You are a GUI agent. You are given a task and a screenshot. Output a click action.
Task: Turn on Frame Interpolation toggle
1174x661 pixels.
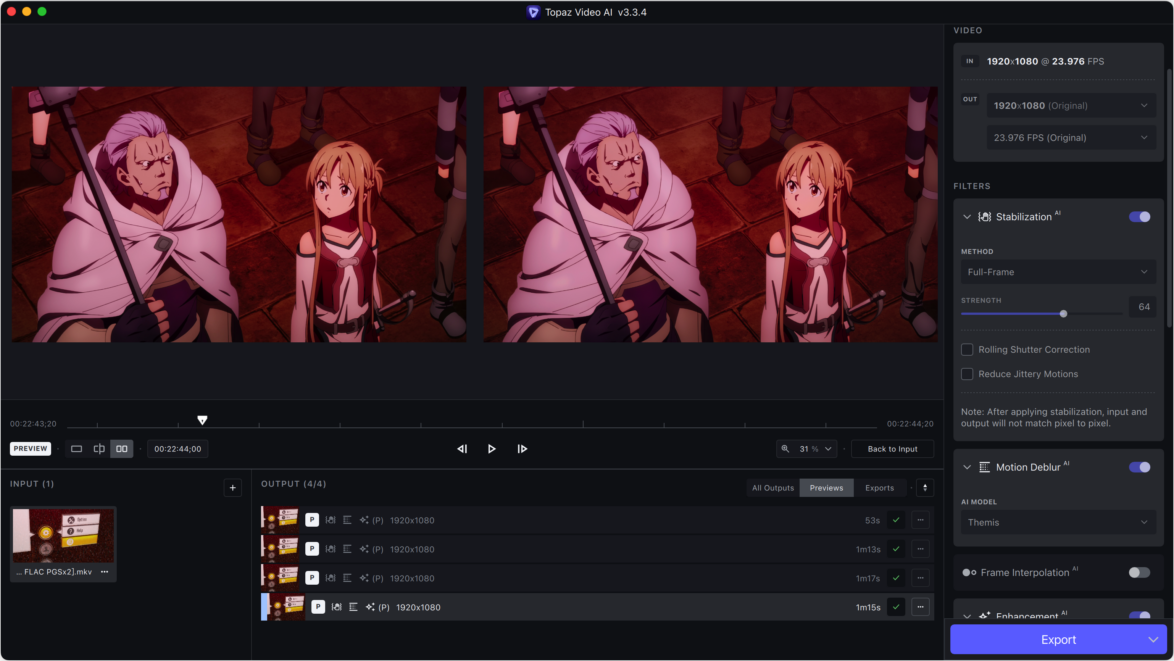[1139, 573]
